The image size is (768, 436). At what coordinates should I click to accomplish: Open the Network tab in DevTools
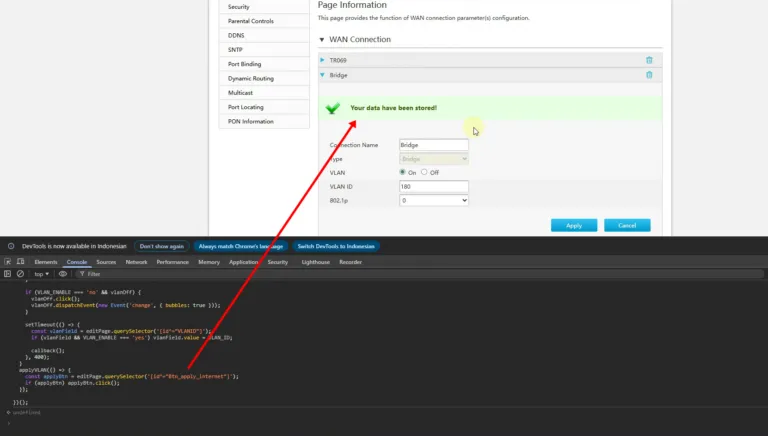click(x=136, y=262)
